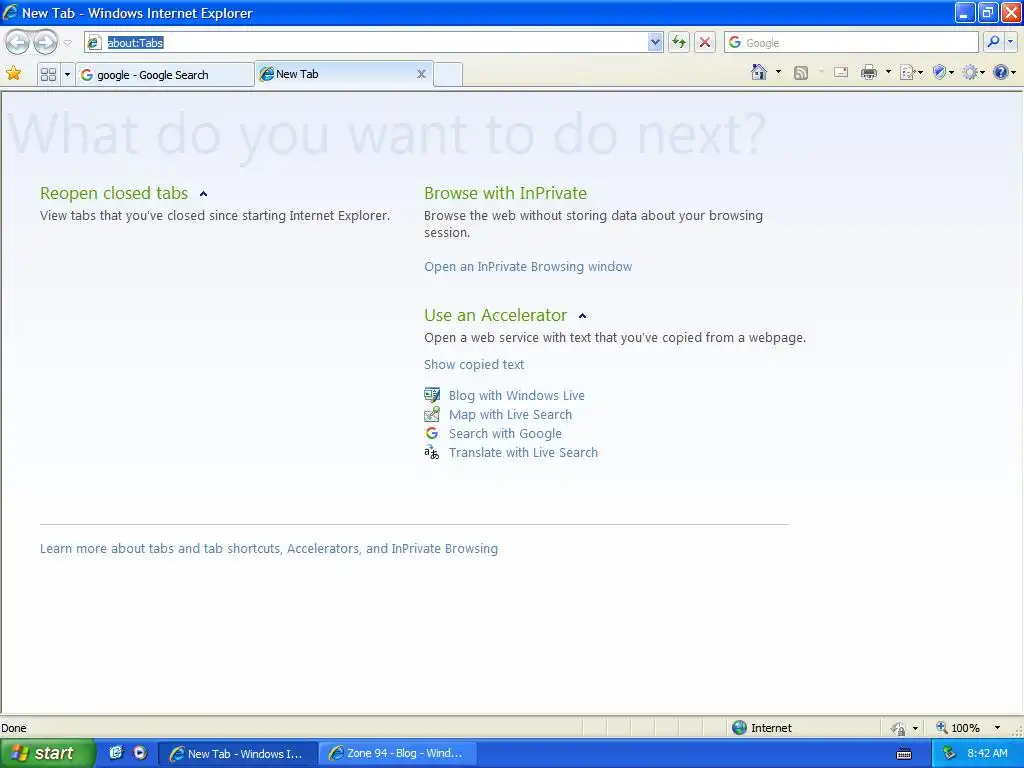Click the RSS Feeds icon

tap(801, 72)
